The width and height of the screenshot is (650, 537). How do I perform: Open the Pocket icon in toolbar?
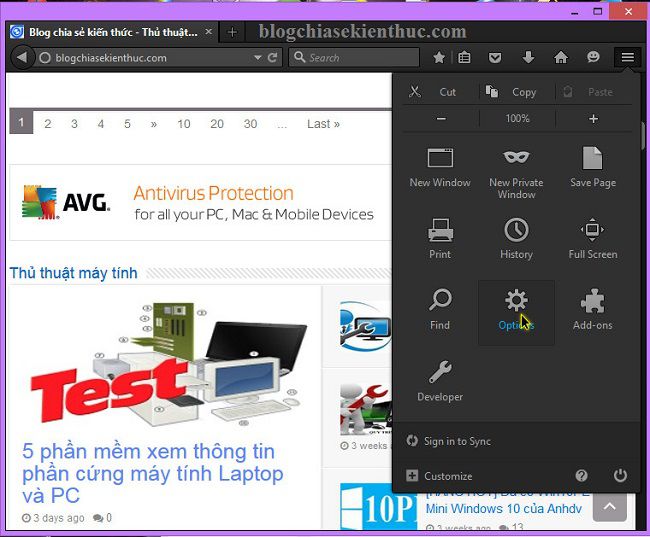click(x=495, y=57)
